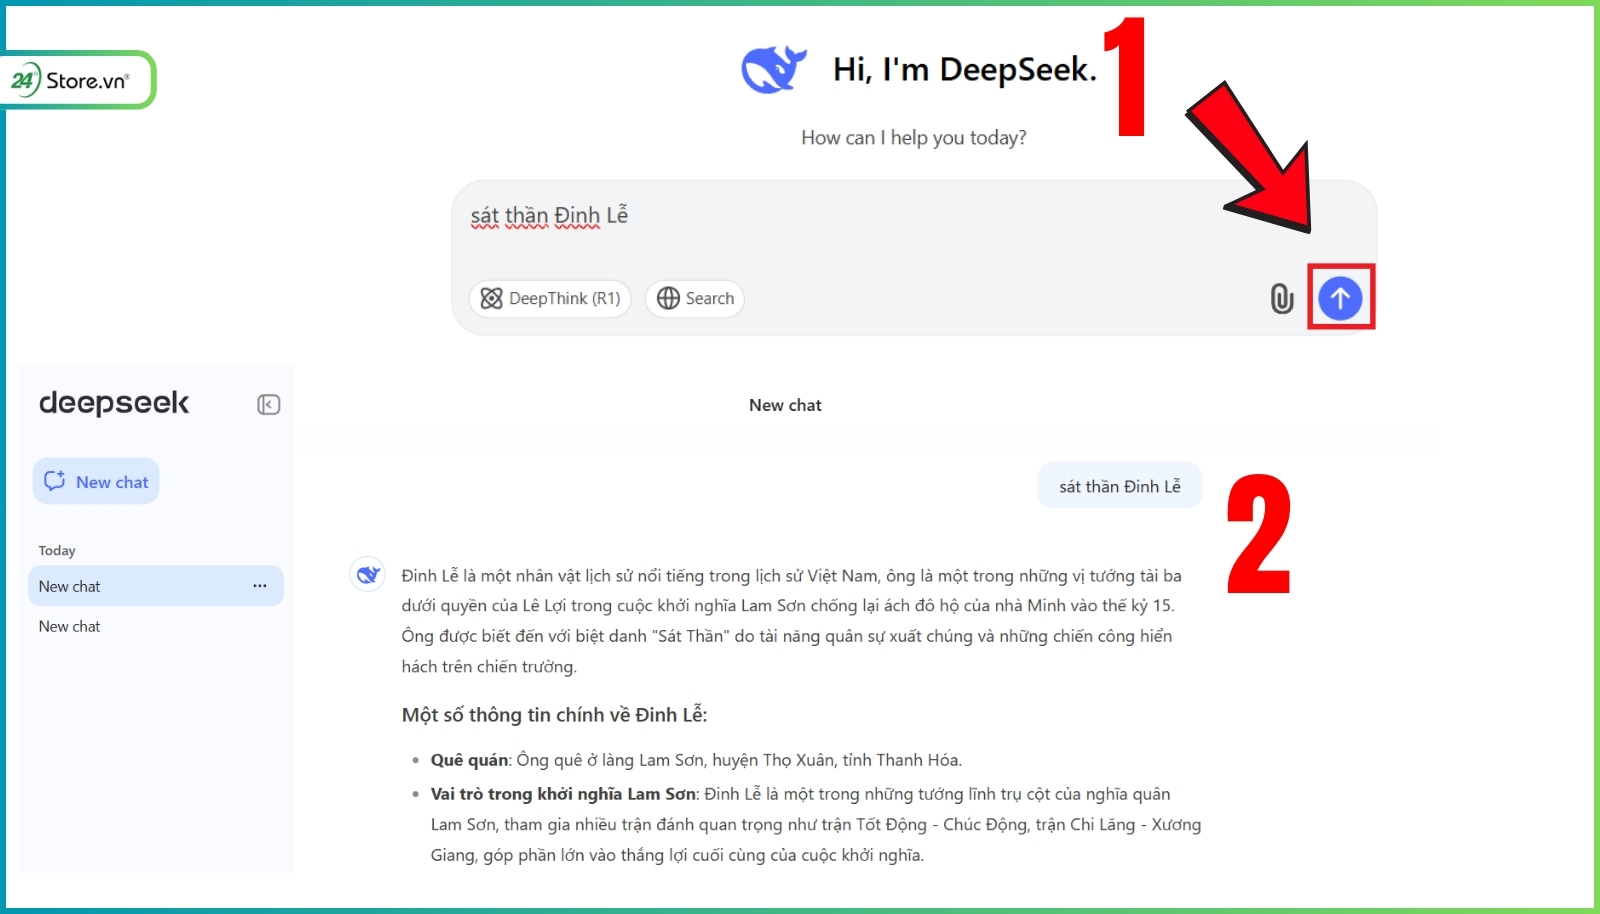
Task: Click the New chat title above the conversation
Action: point(785,405)
